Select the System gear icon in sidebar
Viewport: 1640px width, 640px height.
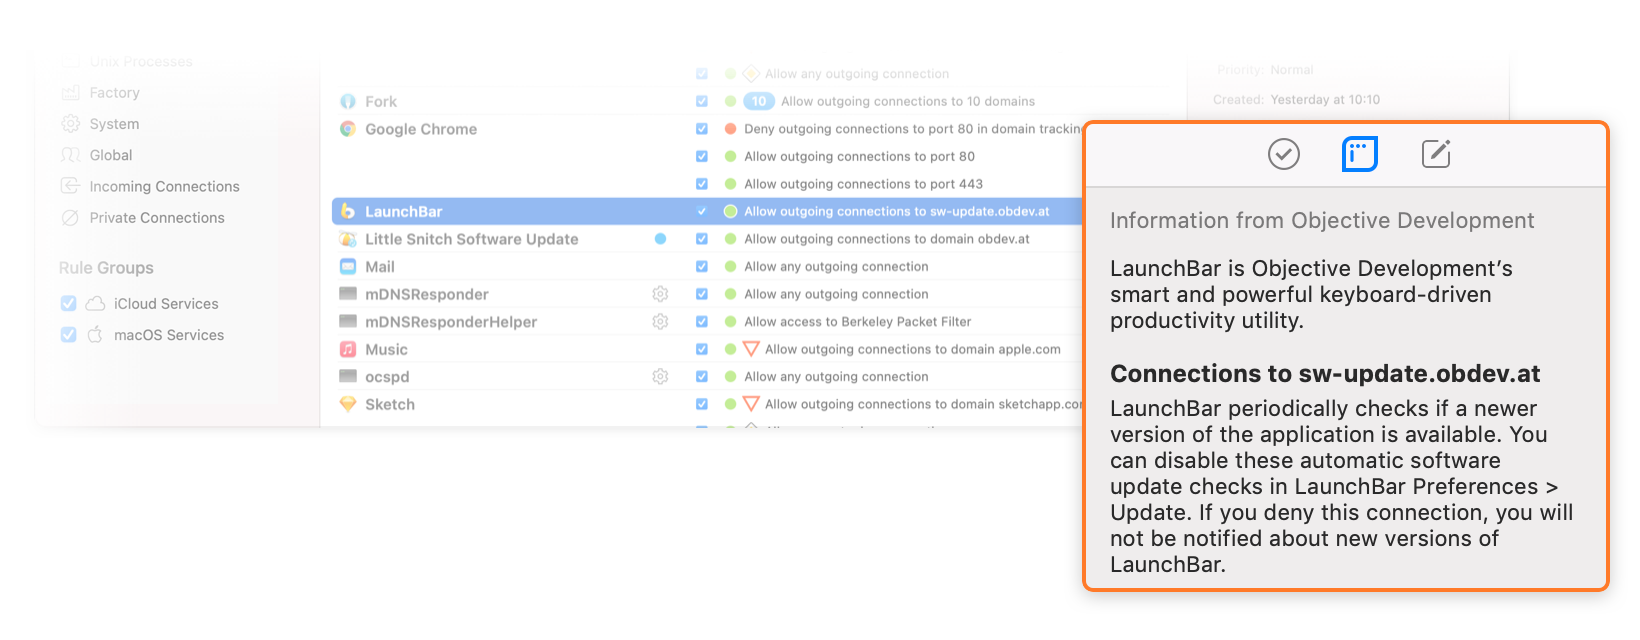(70, 124)
